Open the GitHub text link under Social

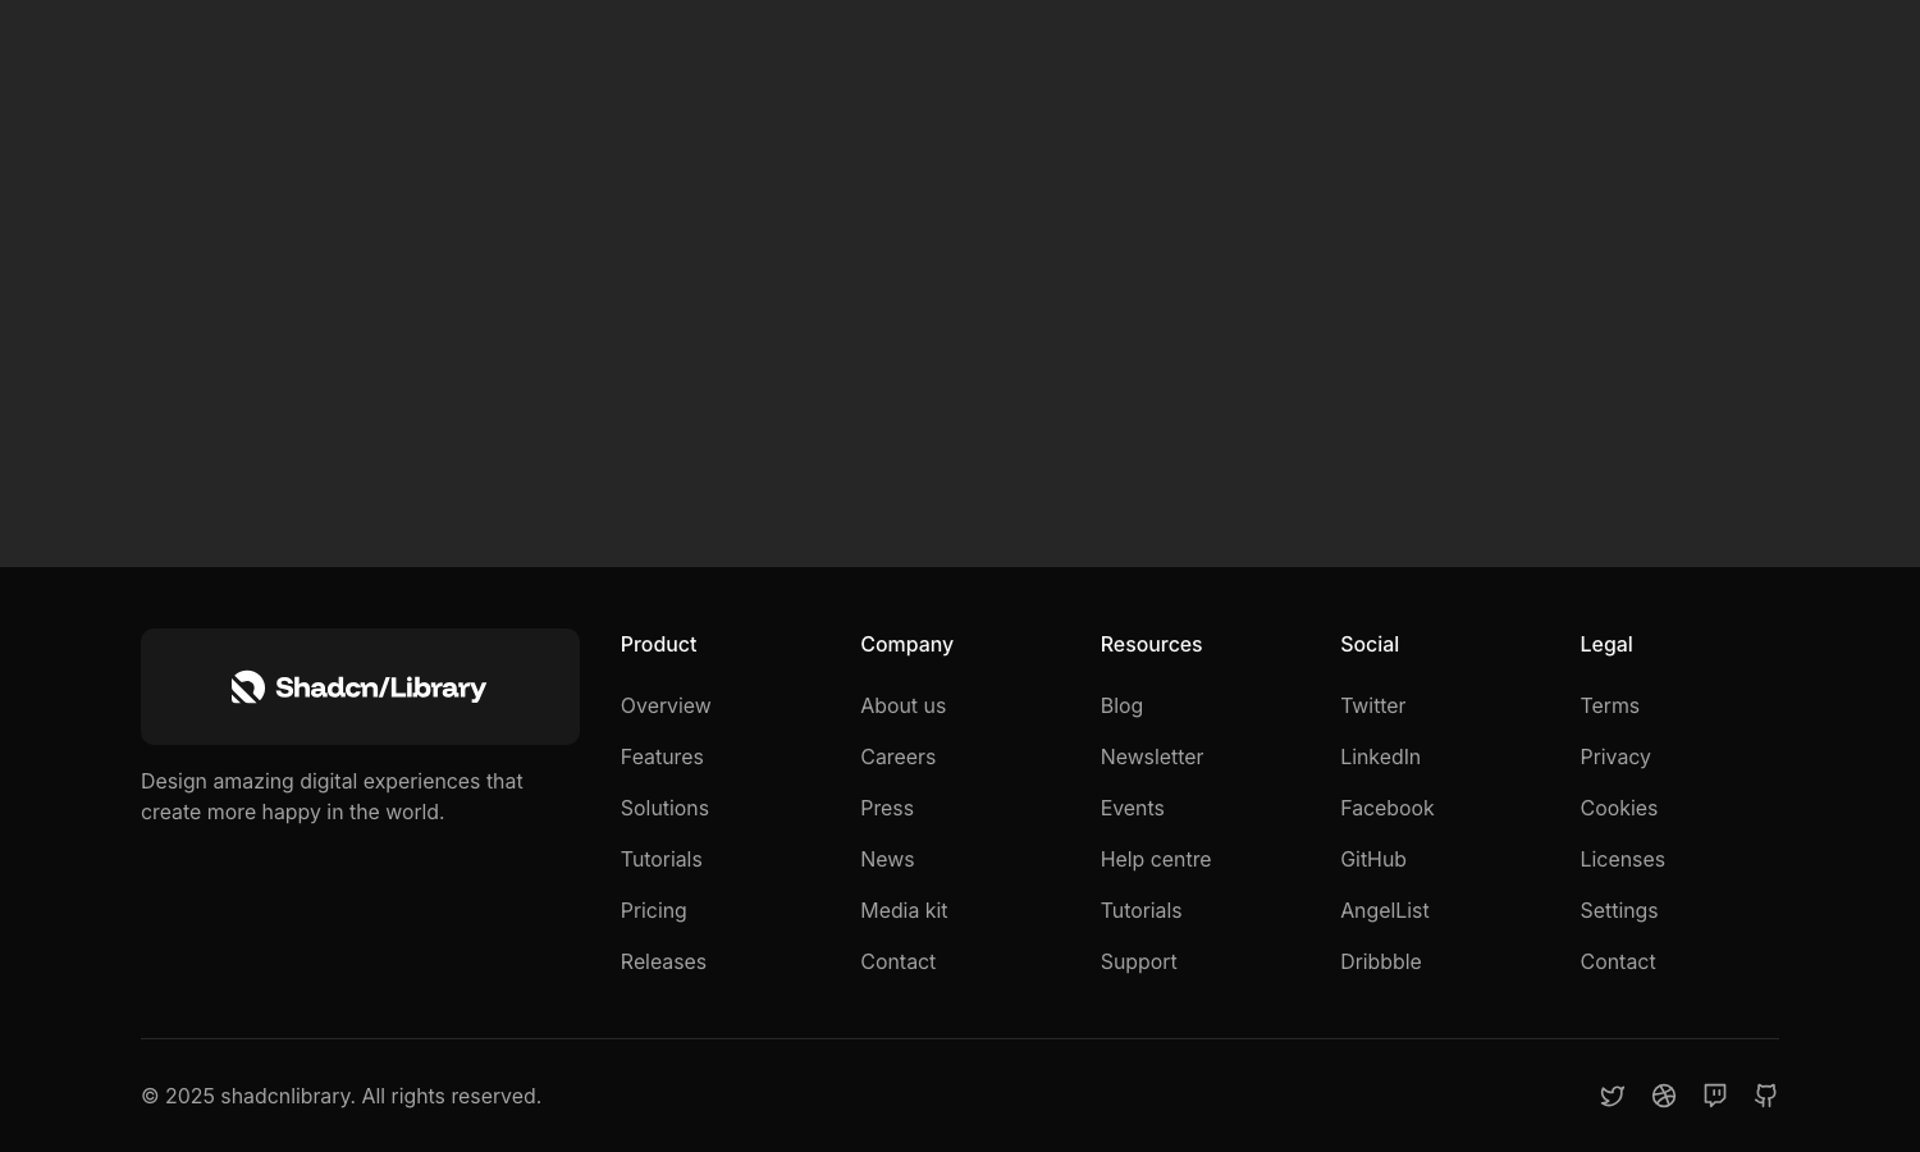1373,859
